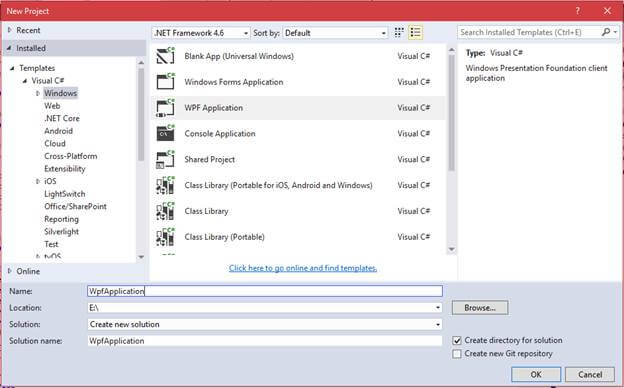Toggle Create directory for solution checkbox
624x388 pixels.
pyautogui.click(x=457, y=341)
